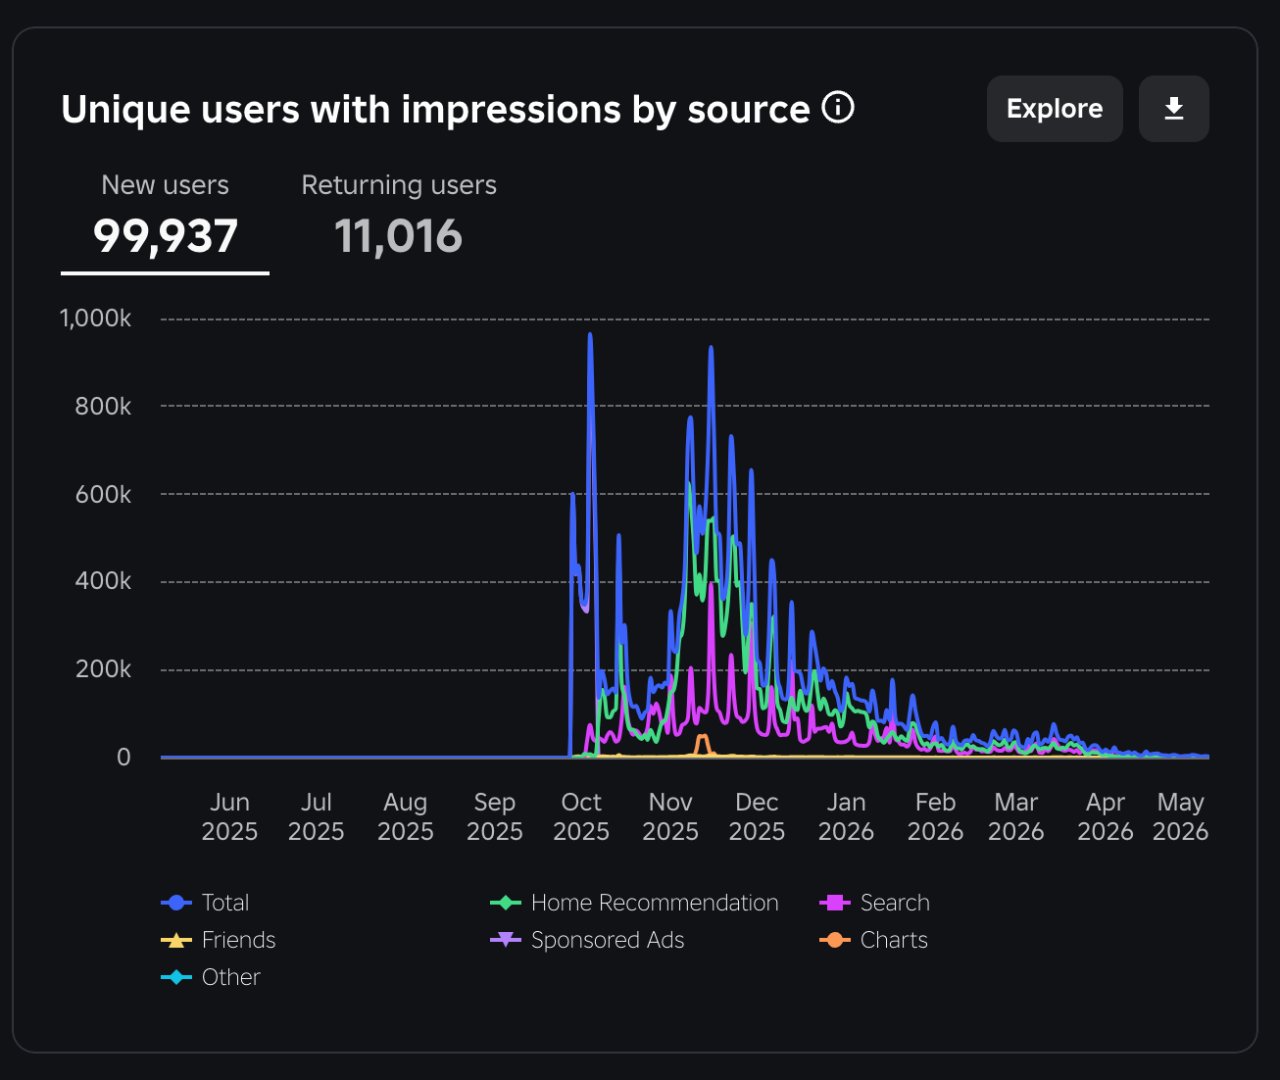Click the '400k' y-axis label
Viewport: 1280px width, 1080px height.
pos(103,581)
